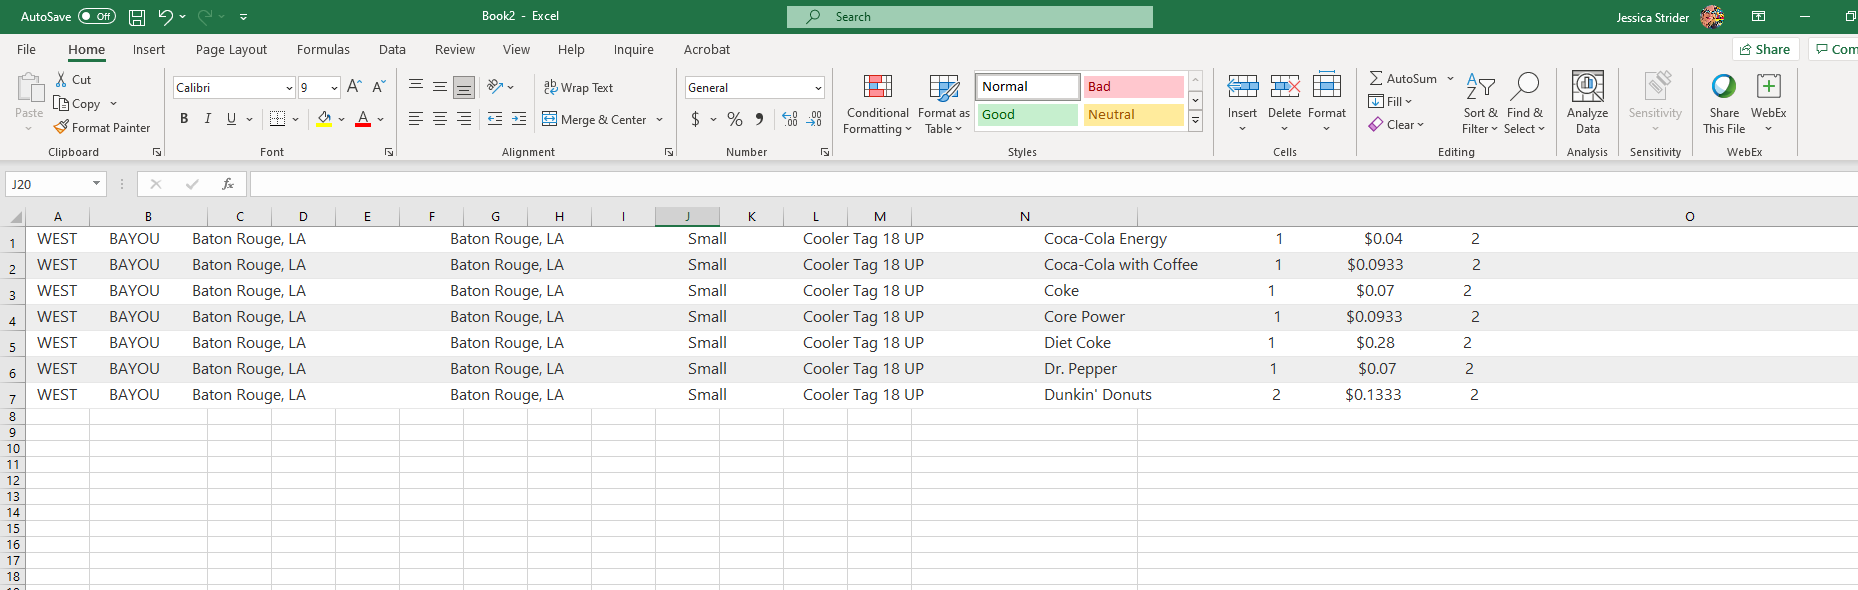The height and width of the screenshot is (590, 1858).
Task: Switch to the Data tab
Action: 392,50
